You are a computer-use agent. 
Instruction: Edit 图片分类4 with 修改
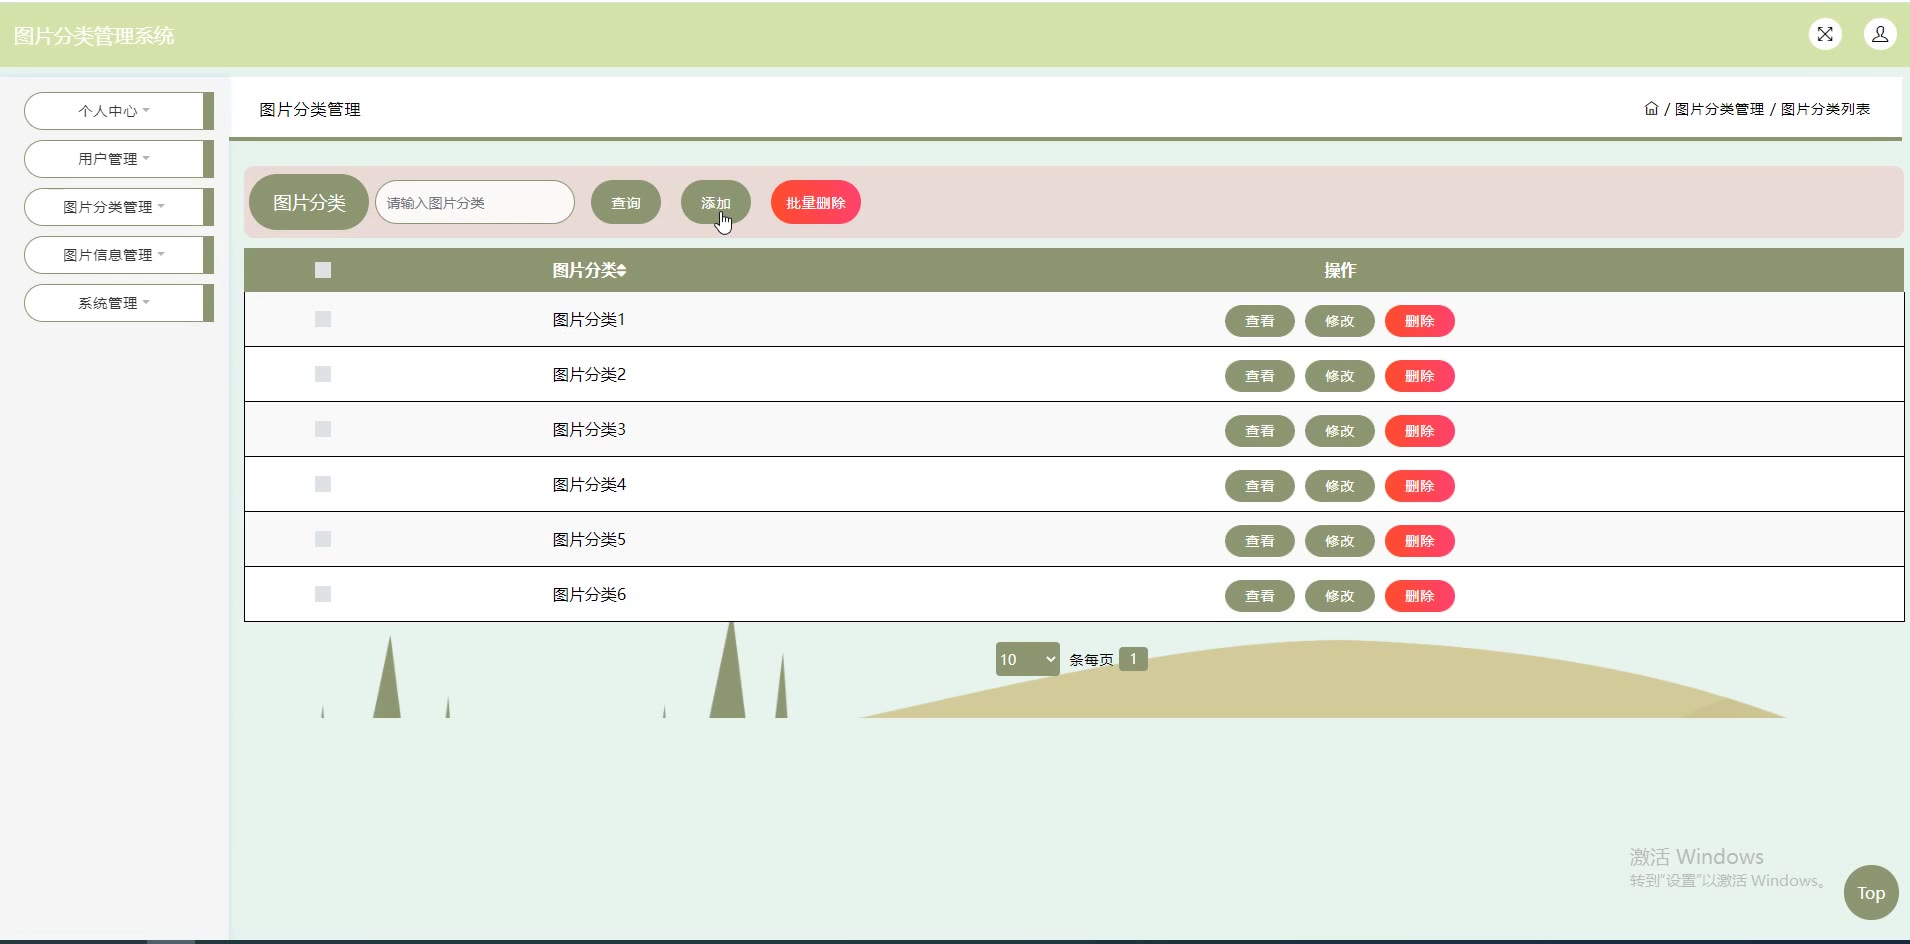(x=1340, y=486)
